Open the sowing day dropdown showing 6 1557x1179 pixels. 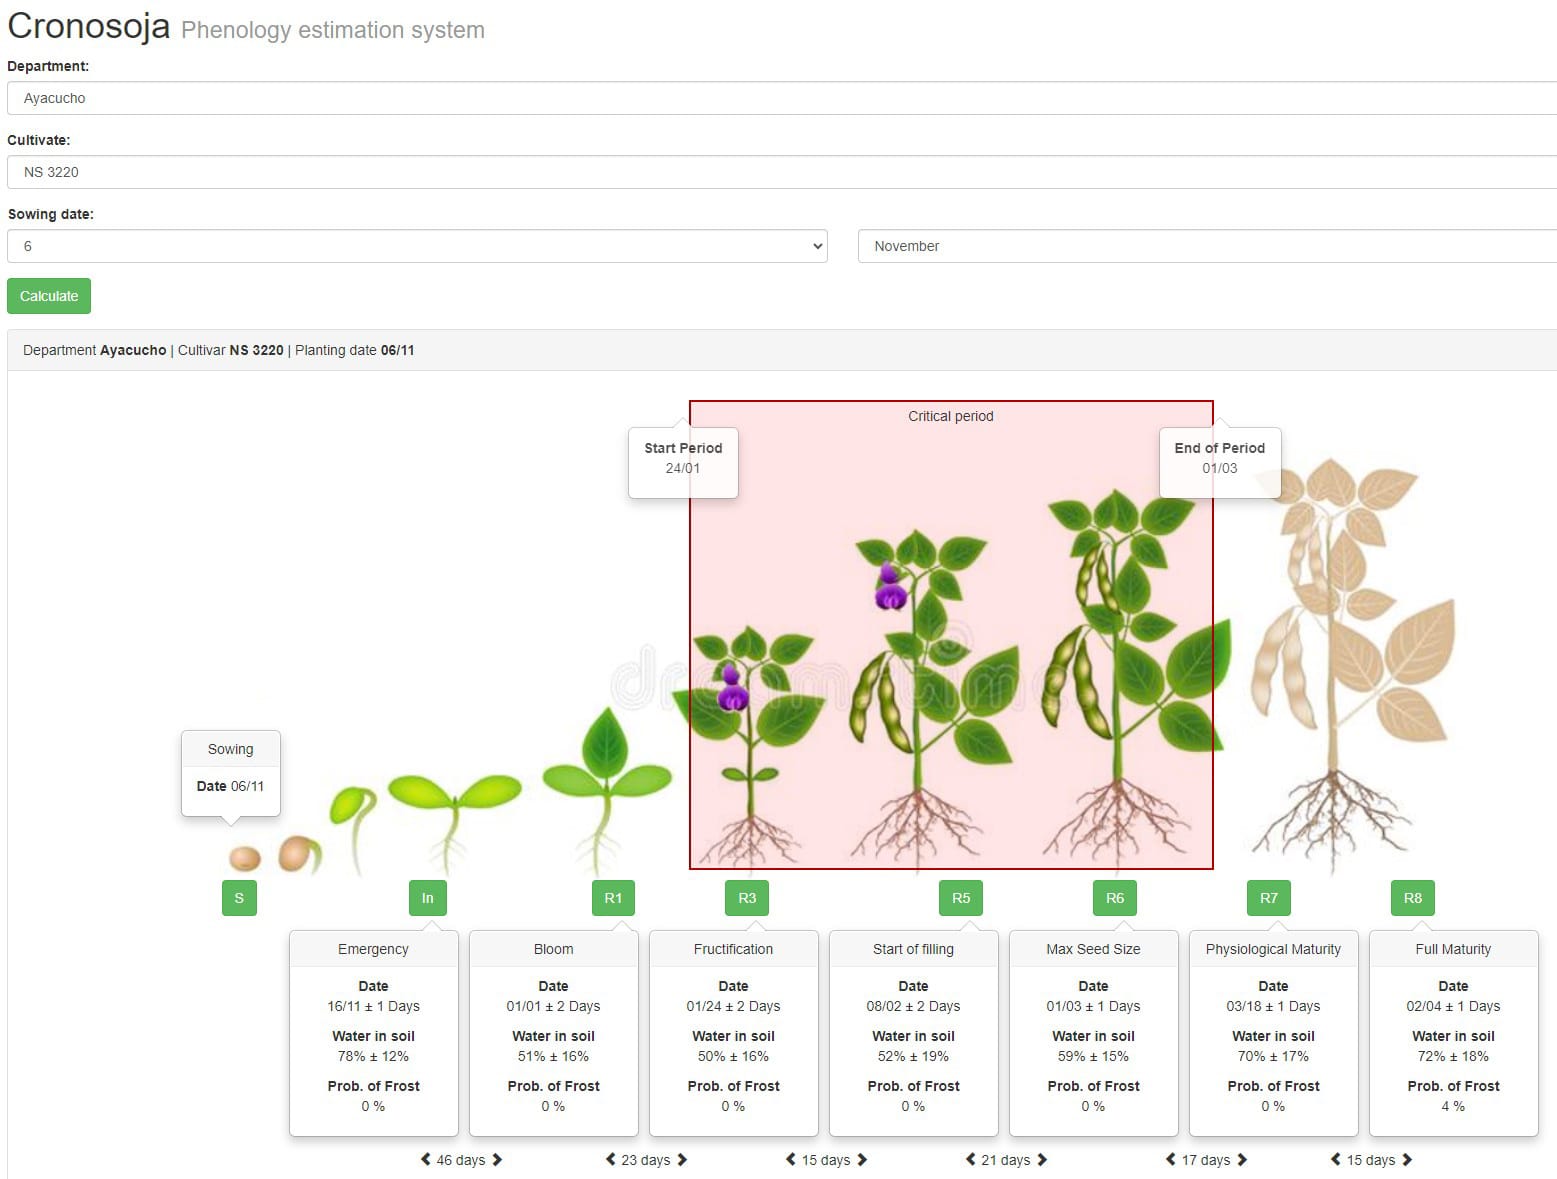417,246
